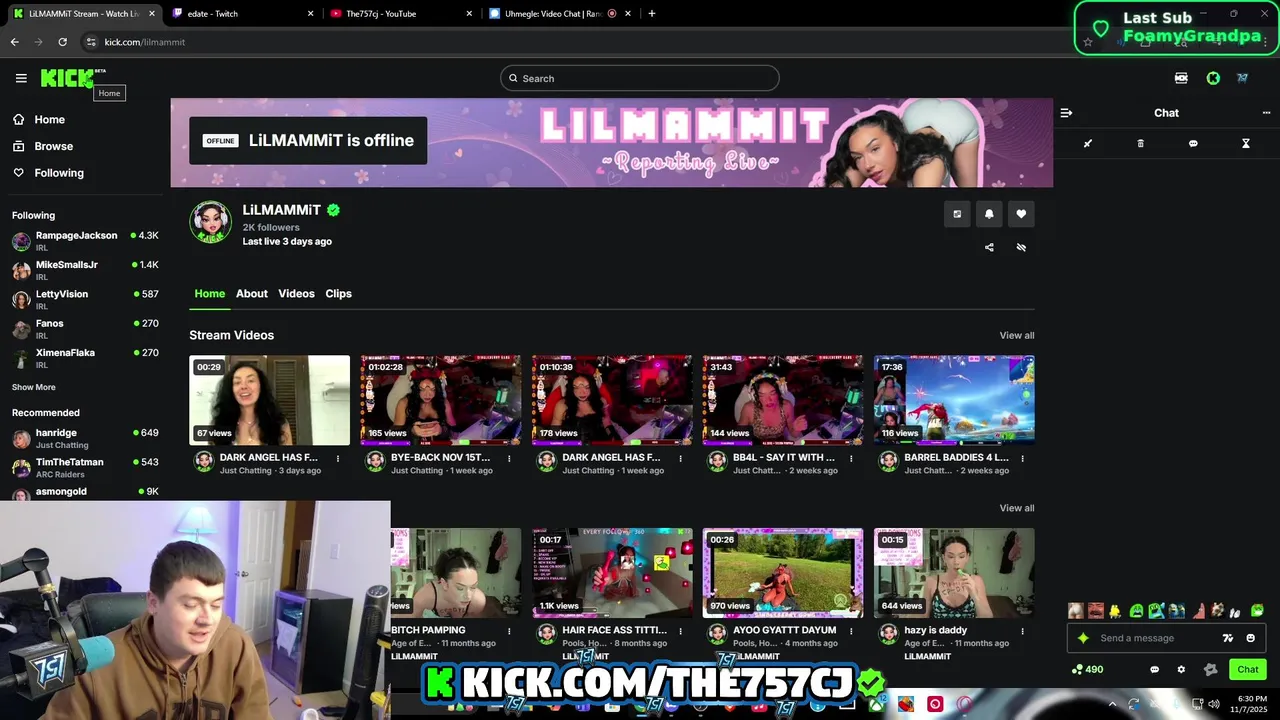This screenshot has height=720, width=1280.
Task: Open options menu for BYE-BACK NOV 15TH video
Action: [x=509, y=458]
